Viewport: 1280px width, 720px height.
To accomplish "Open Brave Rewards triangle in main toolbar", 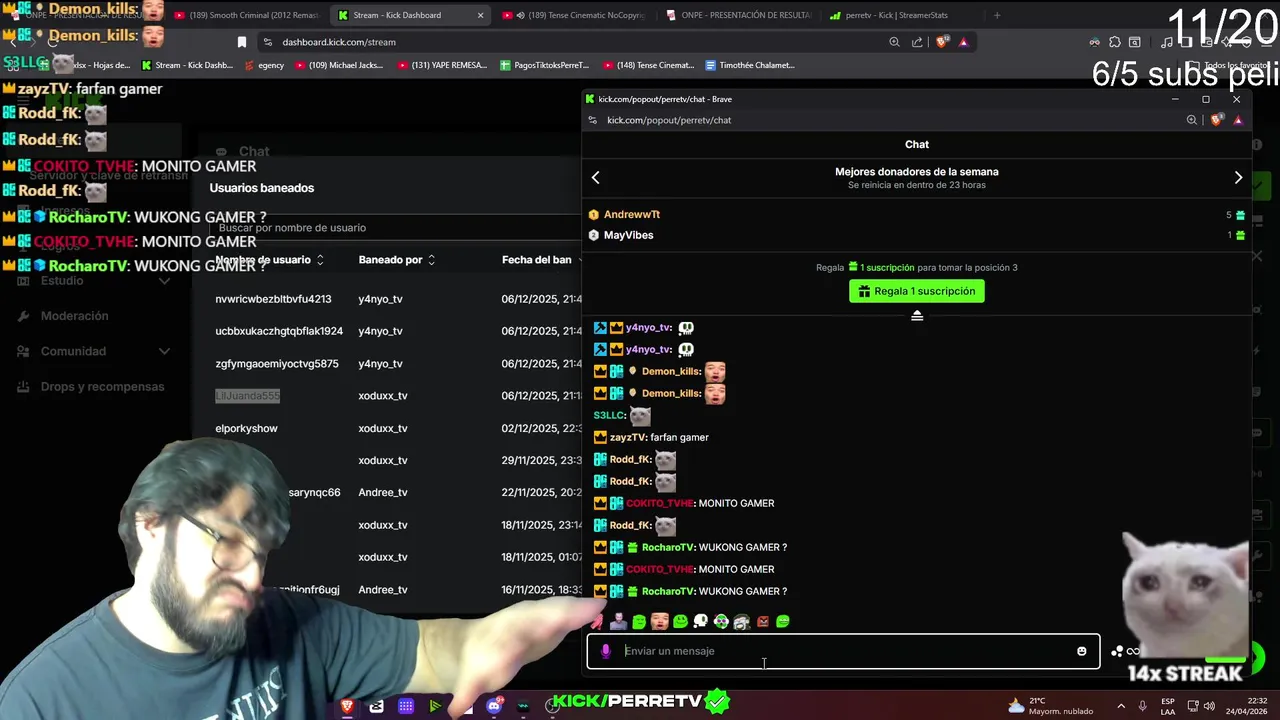I will [x=963, y=42].
